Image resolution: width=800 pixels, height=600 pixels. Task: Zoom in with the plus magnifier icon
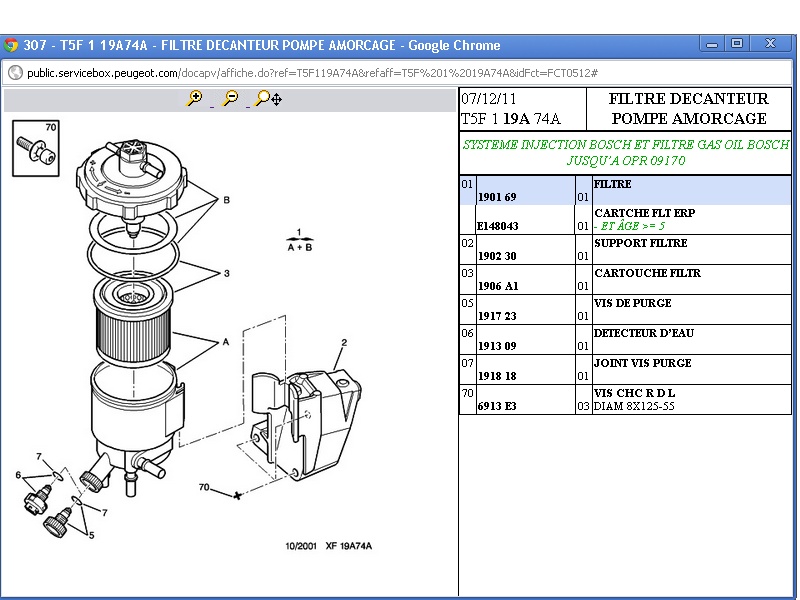click(194, 98)
